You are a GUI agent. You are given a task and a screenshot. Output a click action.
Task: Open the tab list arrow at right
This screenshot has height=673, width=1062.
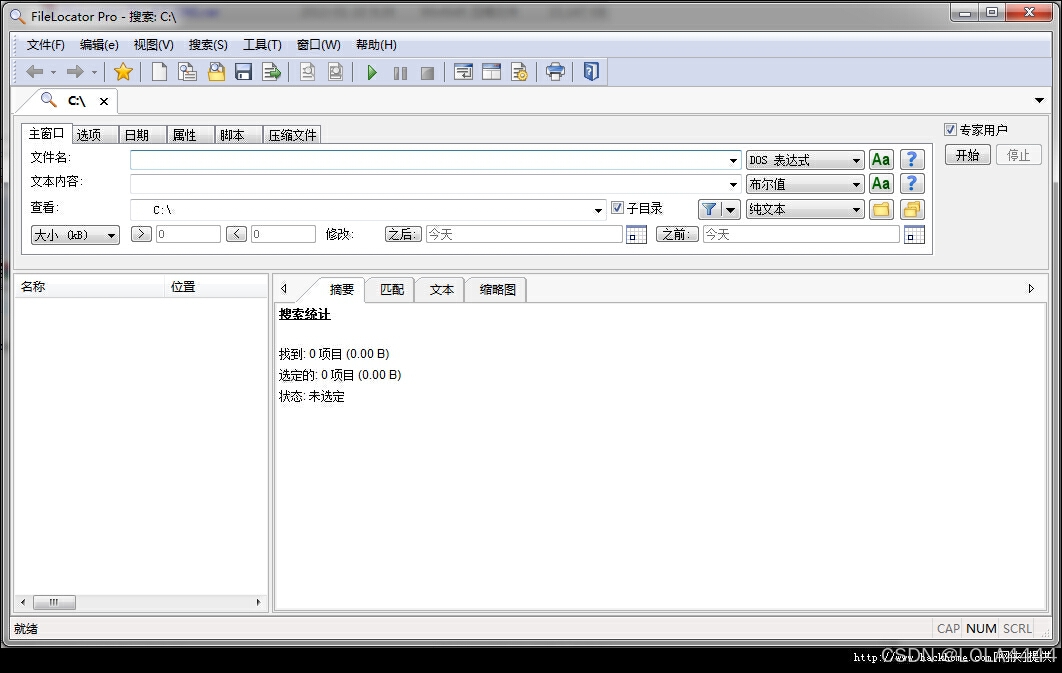click(x=1039, y=101)
